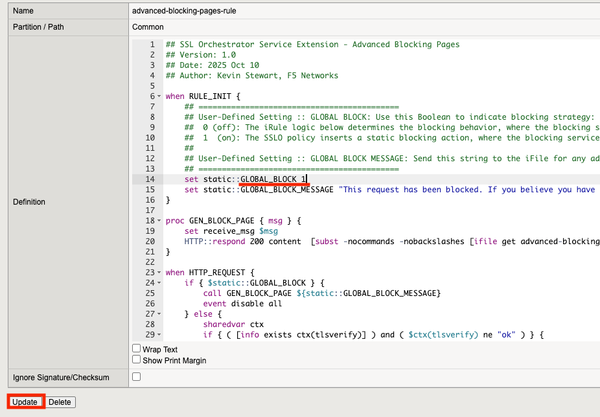Fold the if GLOBAL_BLOCK statement at line 24
Screen dimensions: 600x417
point(160,282)
